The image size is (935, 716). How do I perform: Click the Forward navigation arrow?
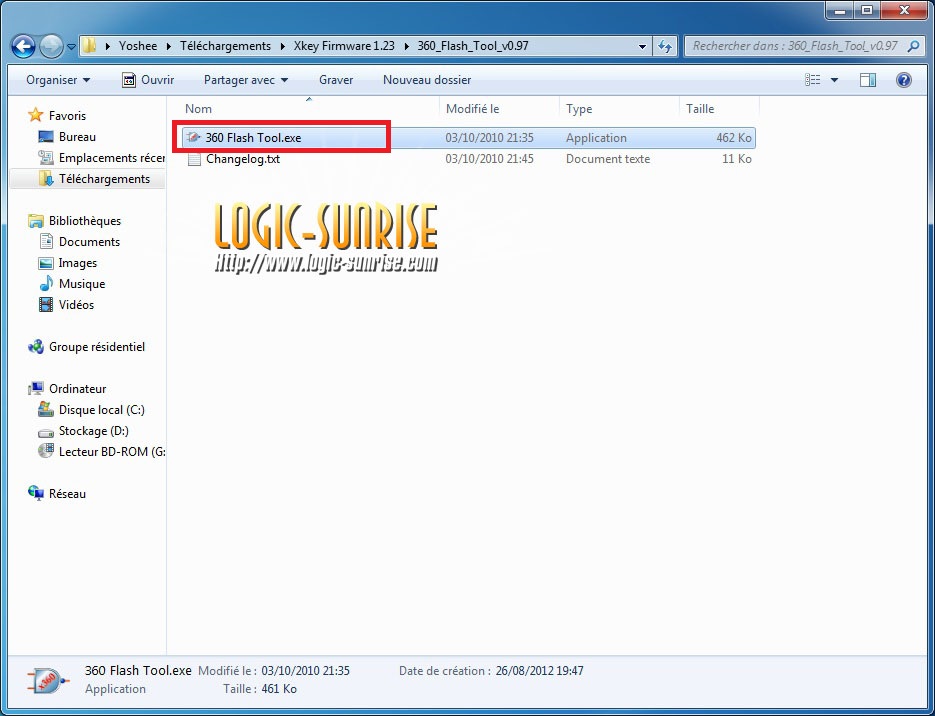pyautogui.click(x=51, y=46)
